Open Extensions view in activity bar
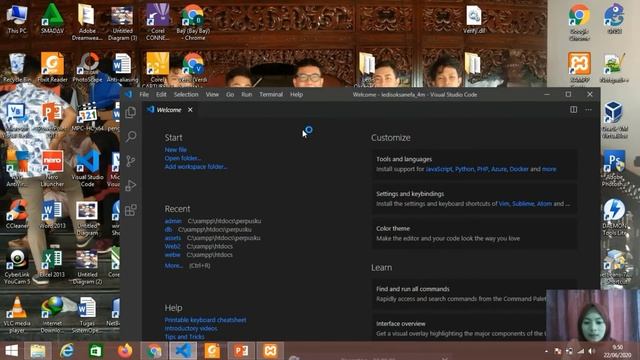The width and height of the screenshot is (640, 360). [x=131, y=210]
